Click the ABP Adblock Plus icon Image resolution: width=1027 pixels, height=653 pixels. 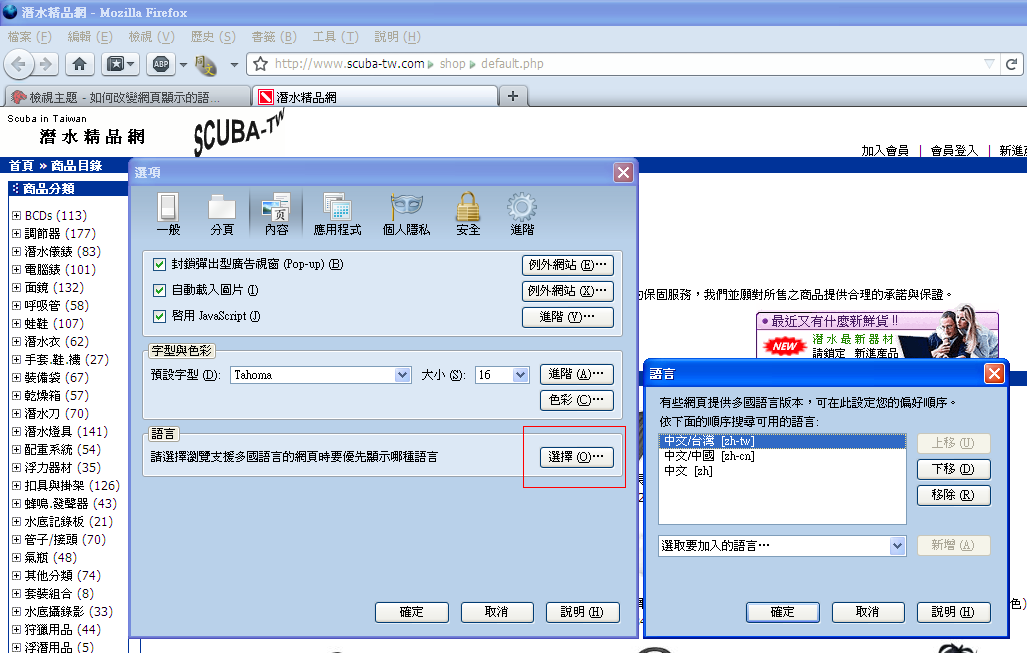161,64
